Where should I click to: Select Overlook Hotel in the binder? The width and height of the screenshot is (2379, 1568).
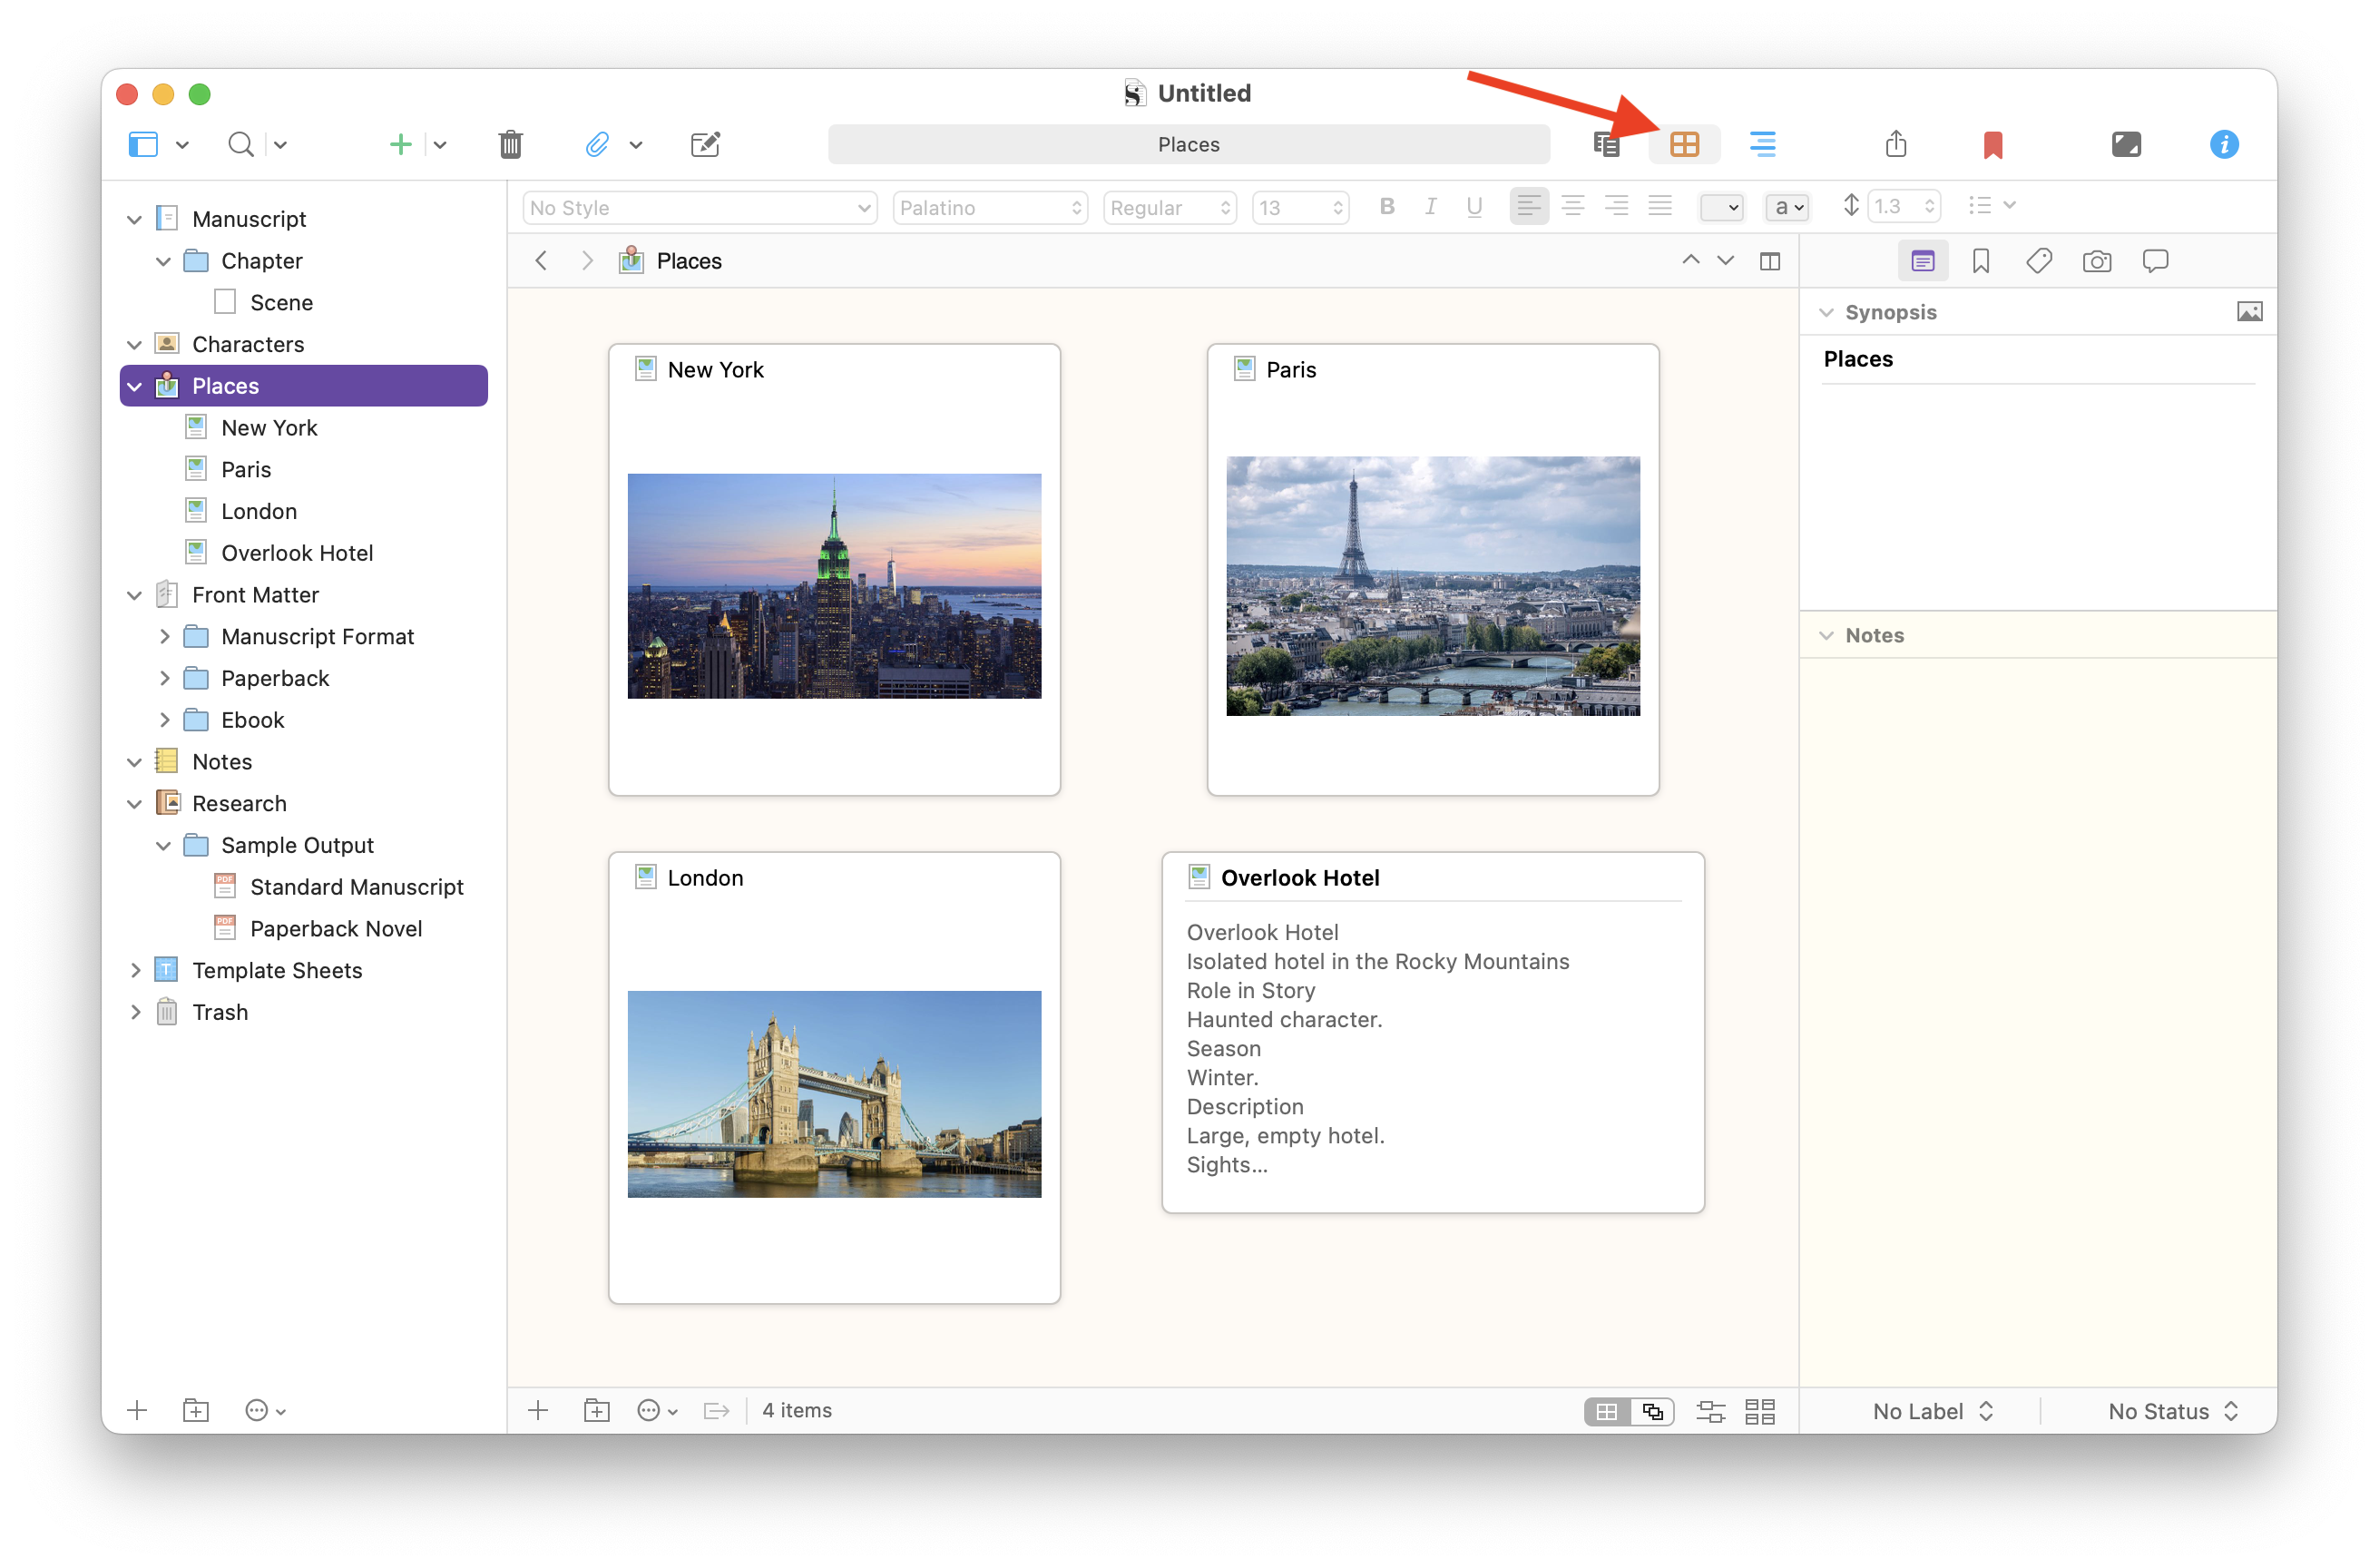(x=297, y=553)
